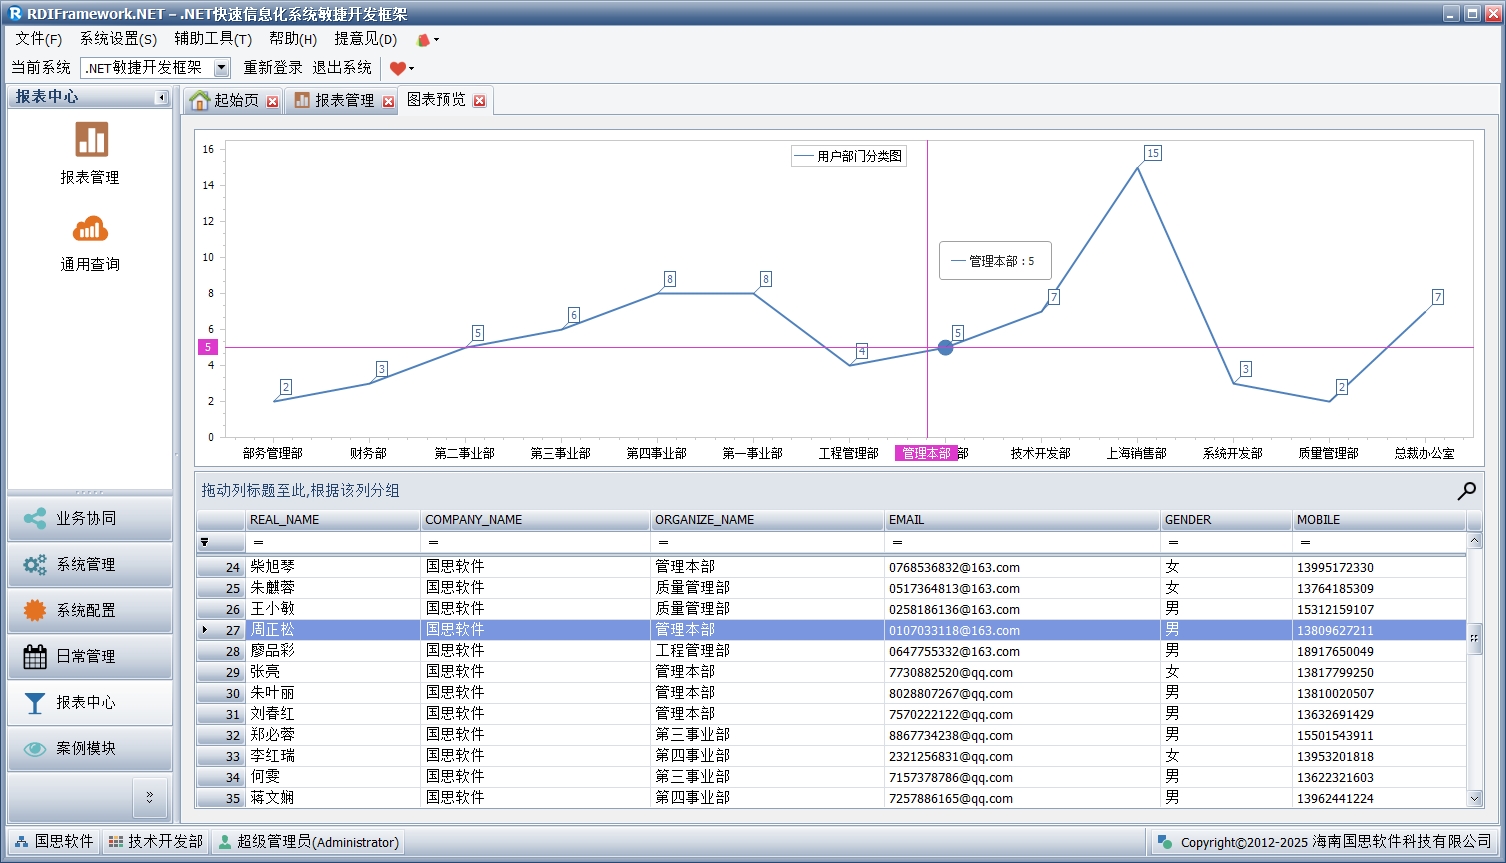Select the 日常管理 calendar icon
Viewport: 1506px width, 863px height.
tap(34, 656)
